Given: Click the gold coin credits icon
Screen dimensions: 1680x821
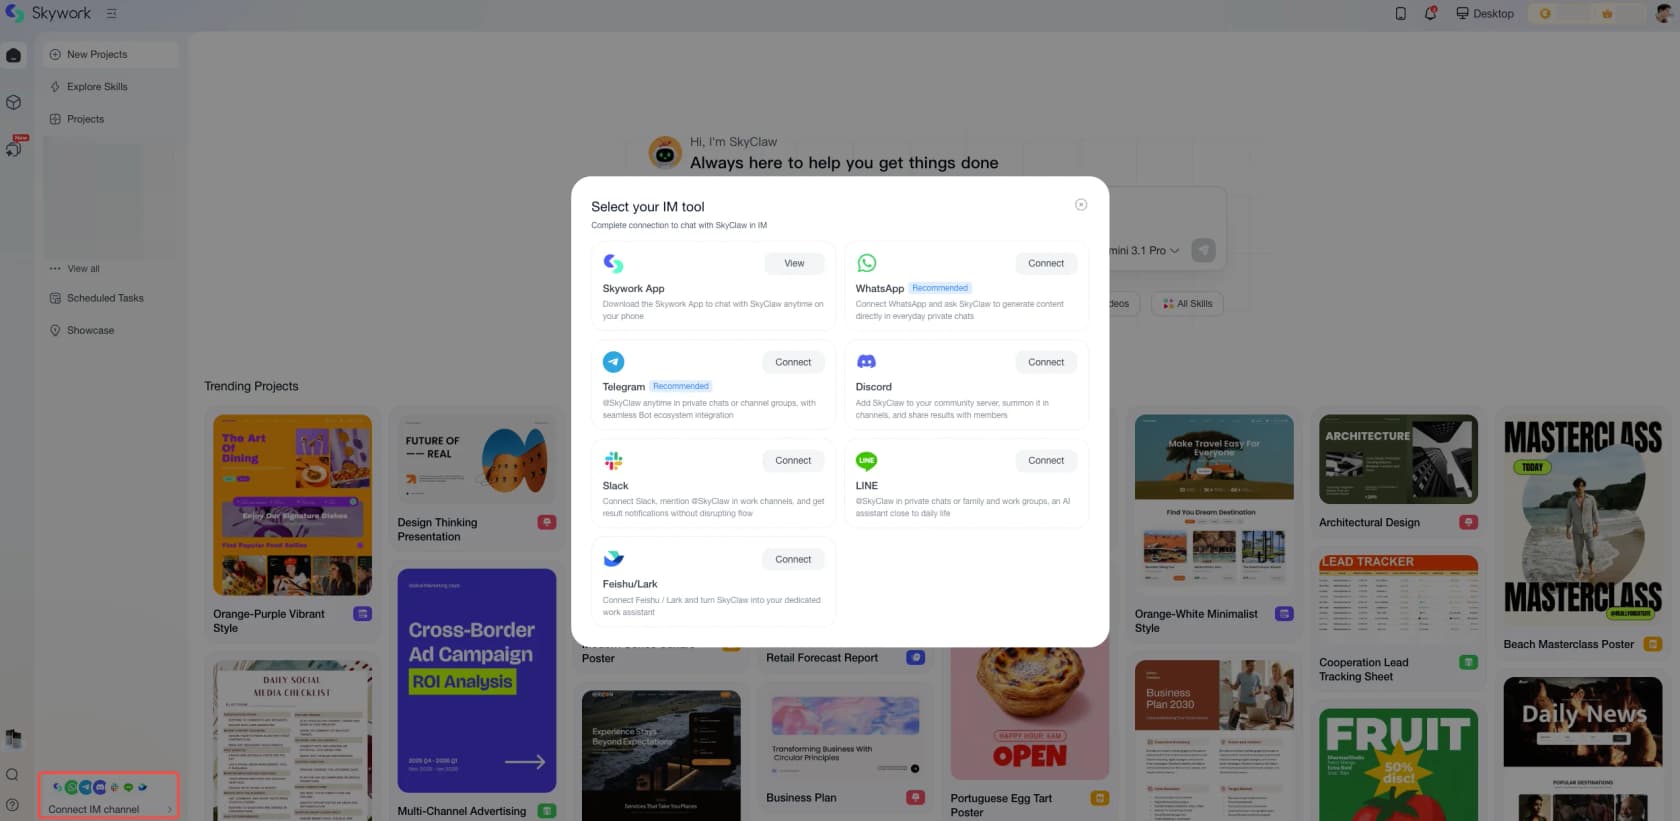Looking at the screenshot, I should tap(1545, 14).
